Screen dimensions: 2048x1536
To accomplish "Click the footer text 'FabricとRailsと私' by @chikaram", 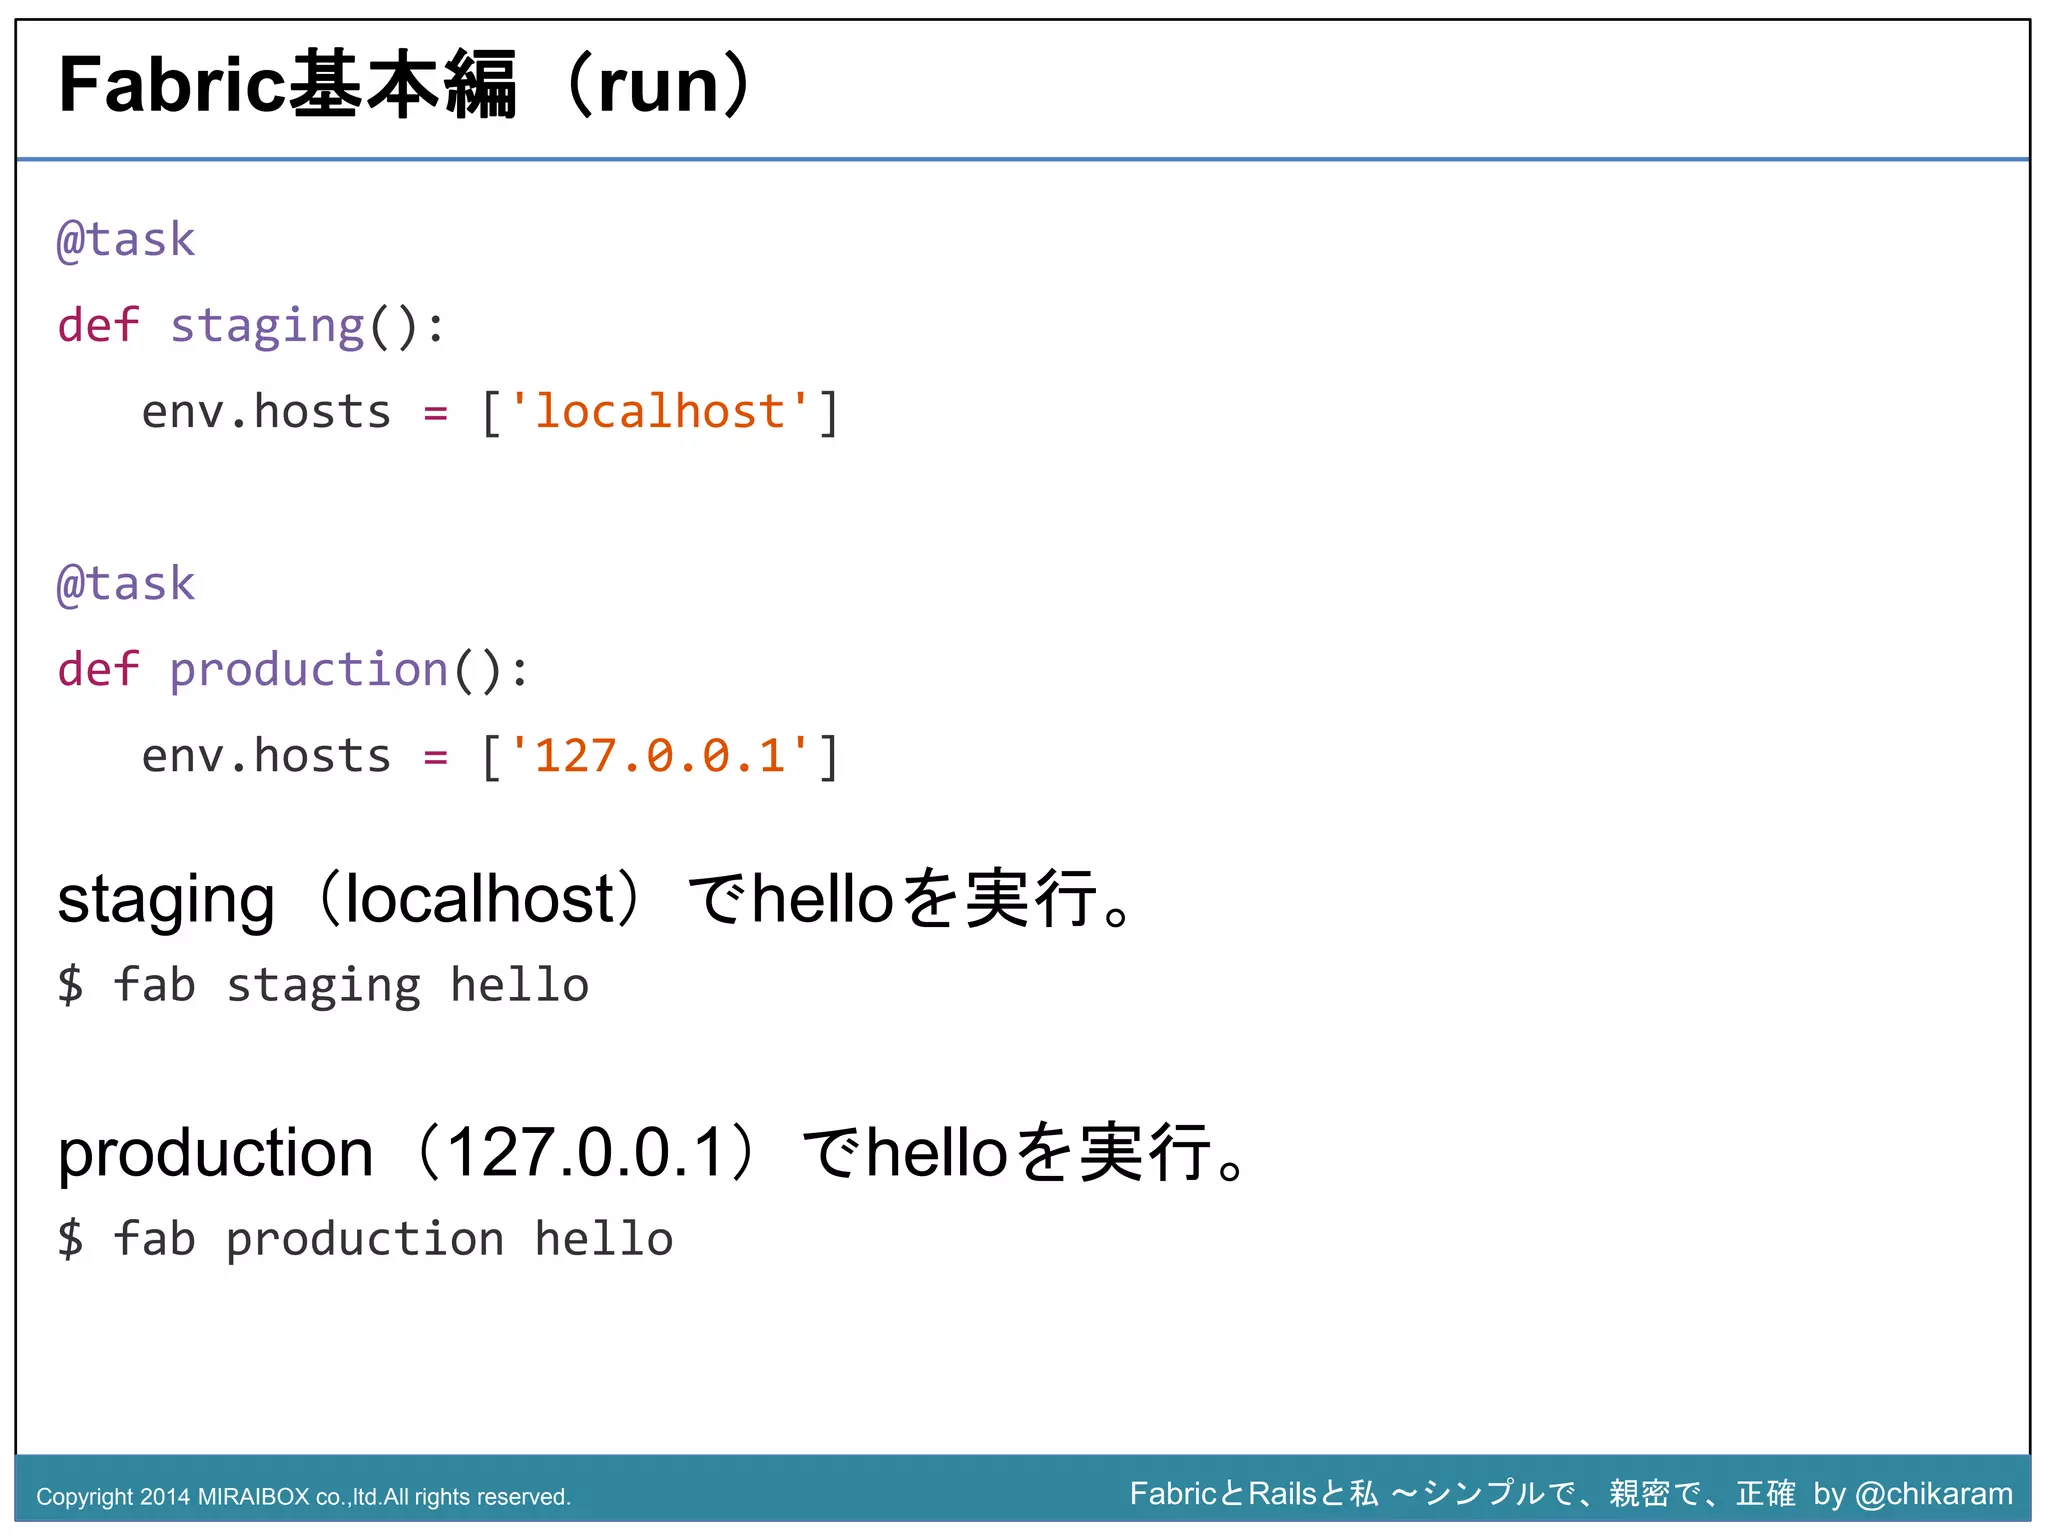I will tap(1571, 1493).
